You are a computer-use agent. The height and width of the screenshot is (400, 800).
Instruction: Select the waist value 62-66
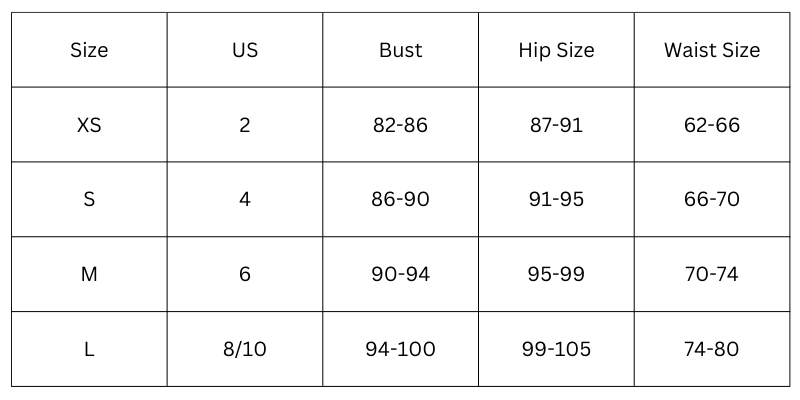712,125
